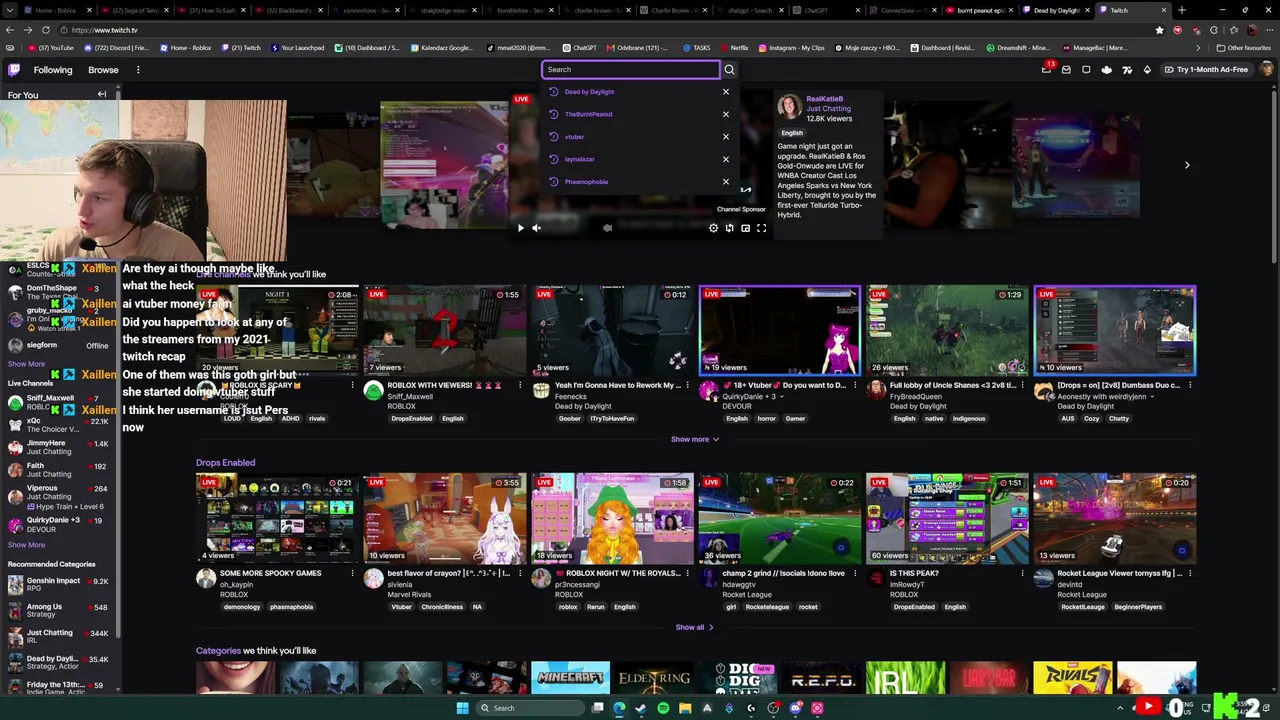
Task: Open the Drops Enabled section link
Action: [x=225, y=463]
